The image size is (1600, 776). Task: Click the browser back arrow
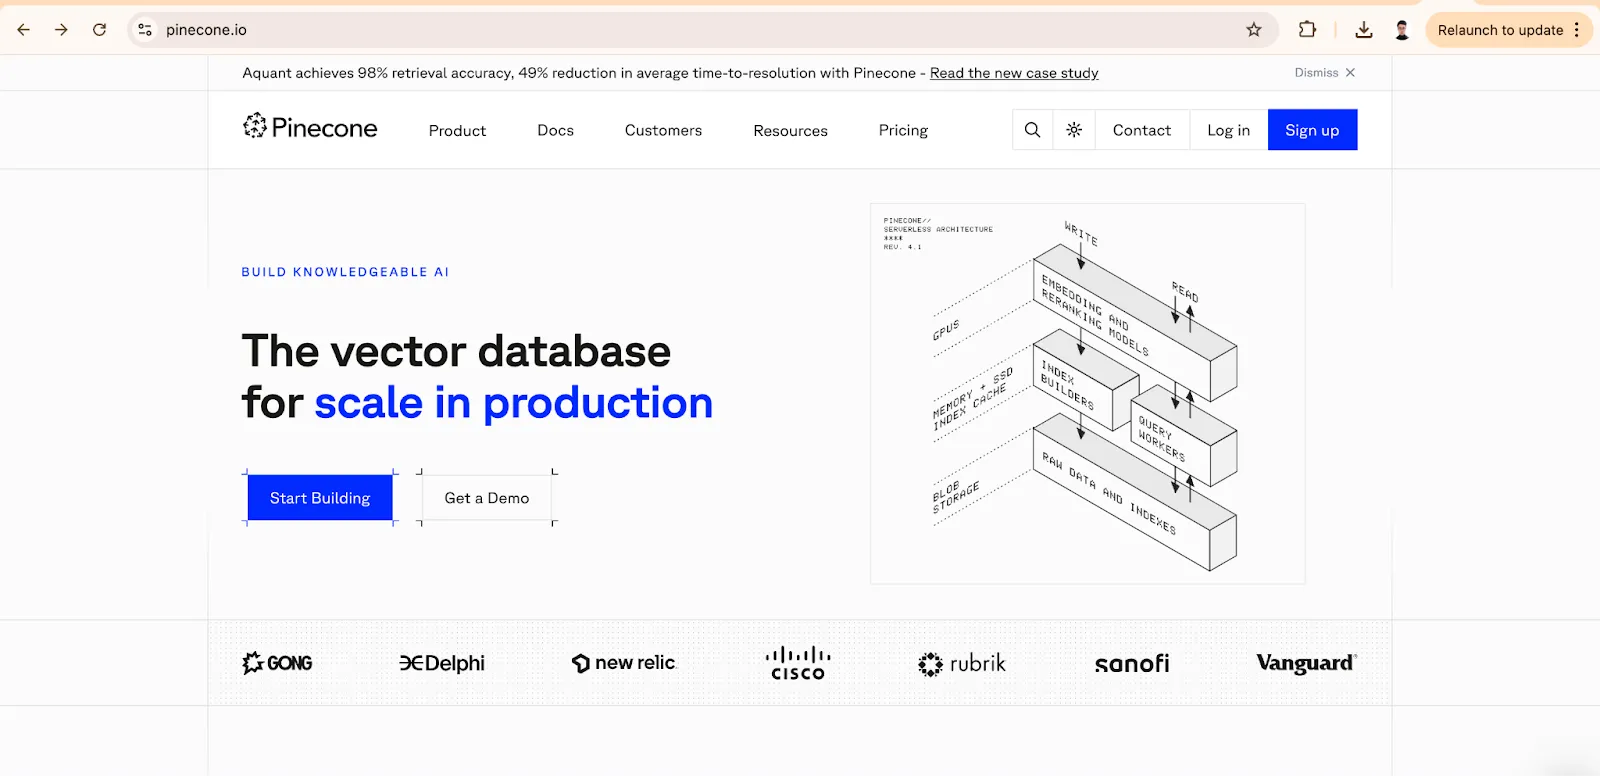[x=24, y=30]
